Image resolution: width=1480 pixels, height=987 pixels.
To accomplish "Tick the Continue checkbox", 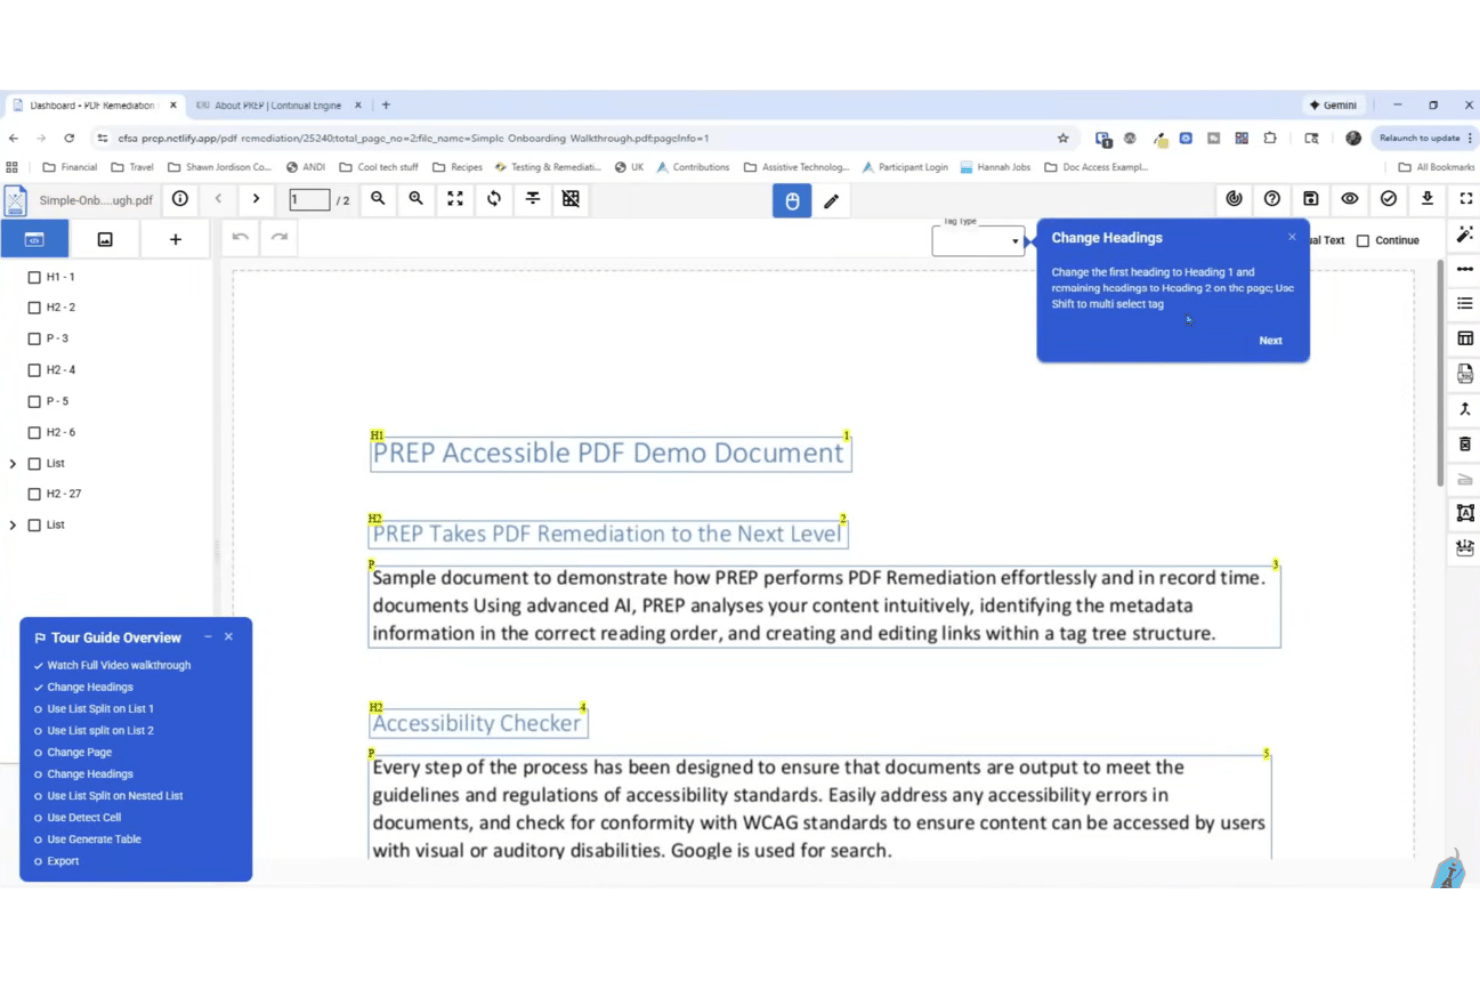I will tap(1363, 241).
